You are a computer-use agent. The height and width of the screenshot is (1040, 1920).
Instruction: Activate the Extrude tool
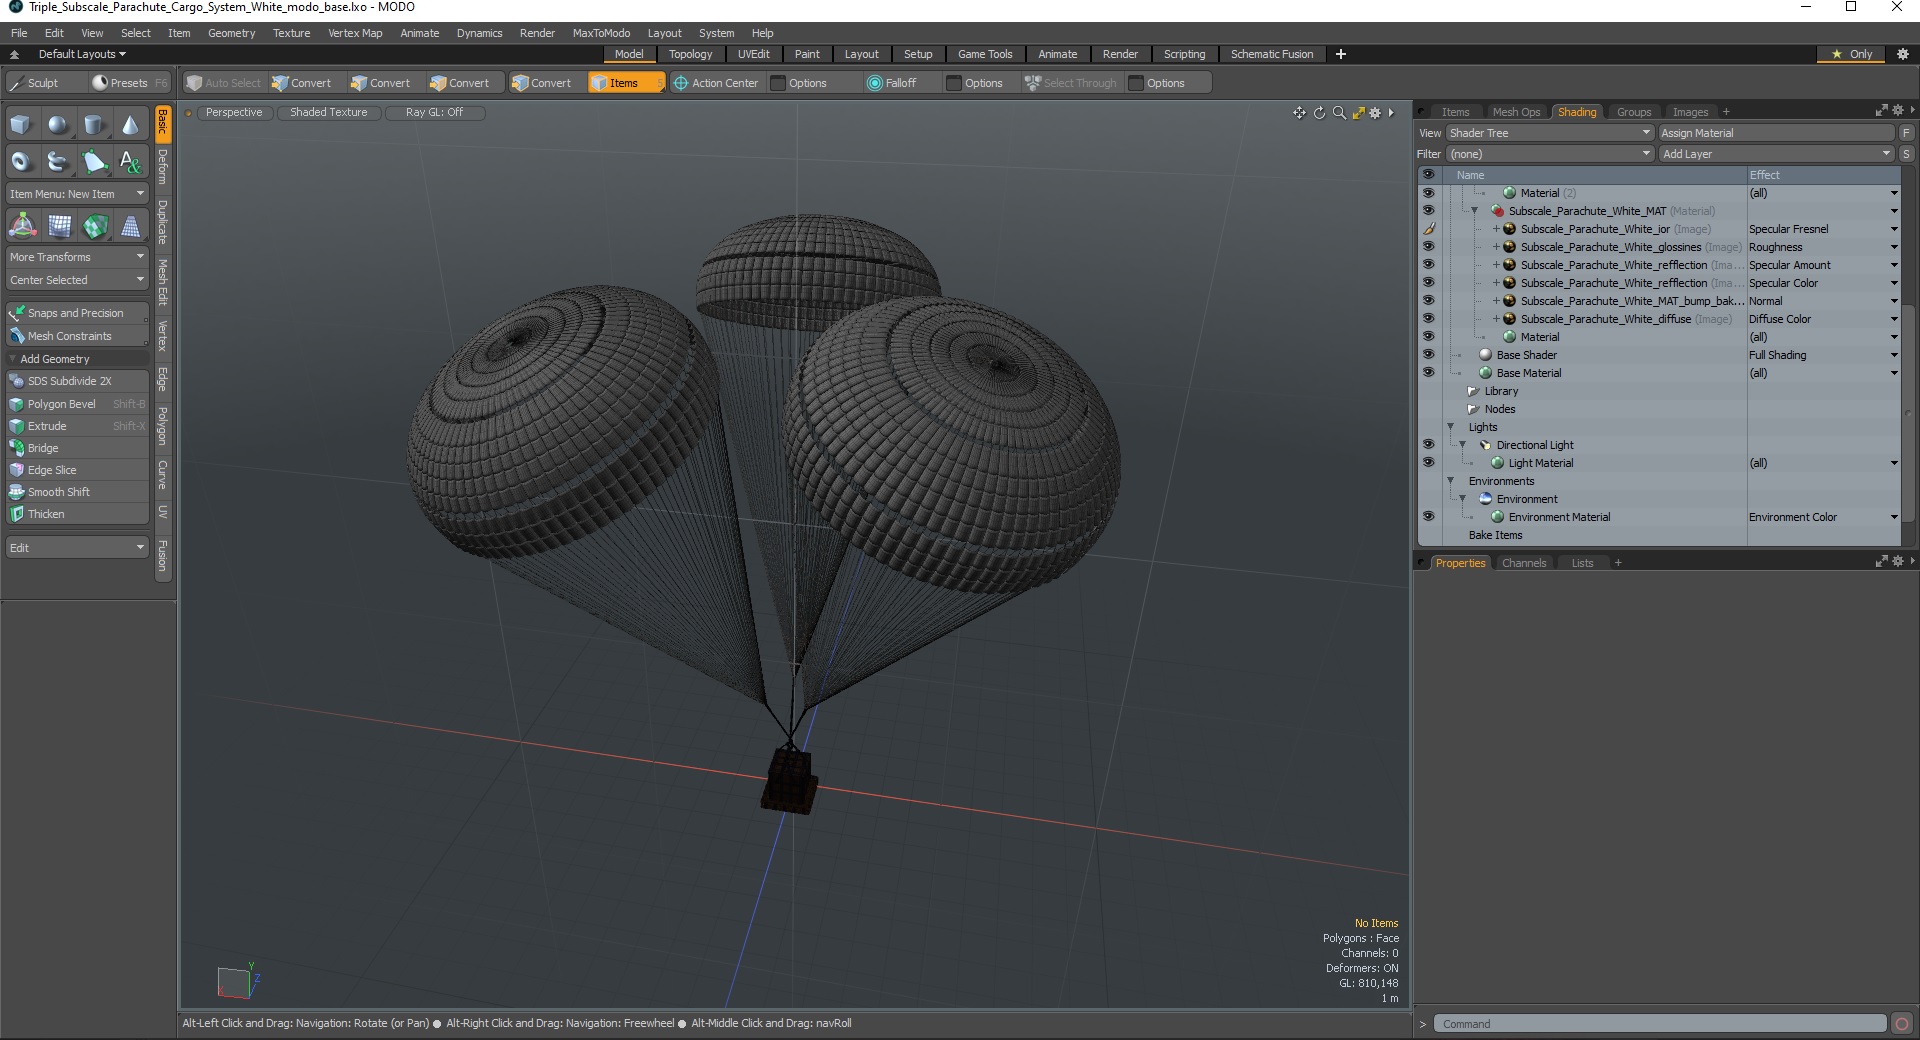click(x=77, y=426)
